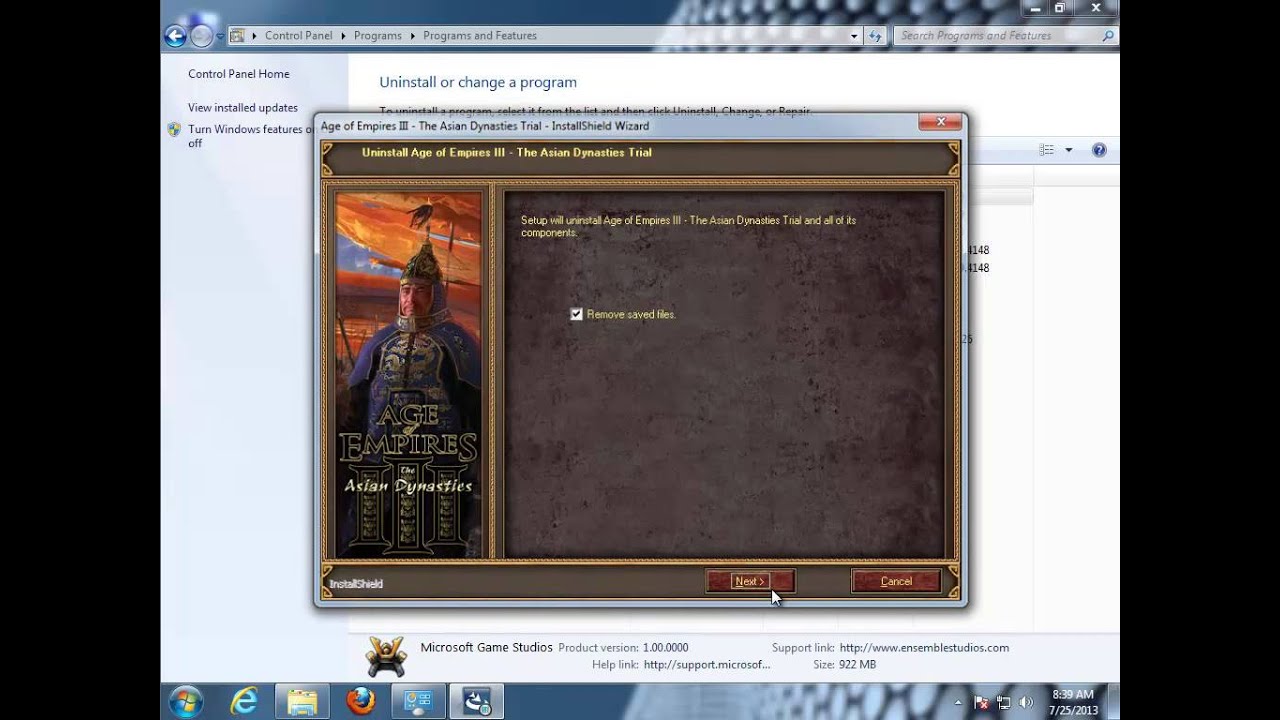1280x720 pixels.
Task: Open the support.microsoft help link
Action: click(707, 664)
